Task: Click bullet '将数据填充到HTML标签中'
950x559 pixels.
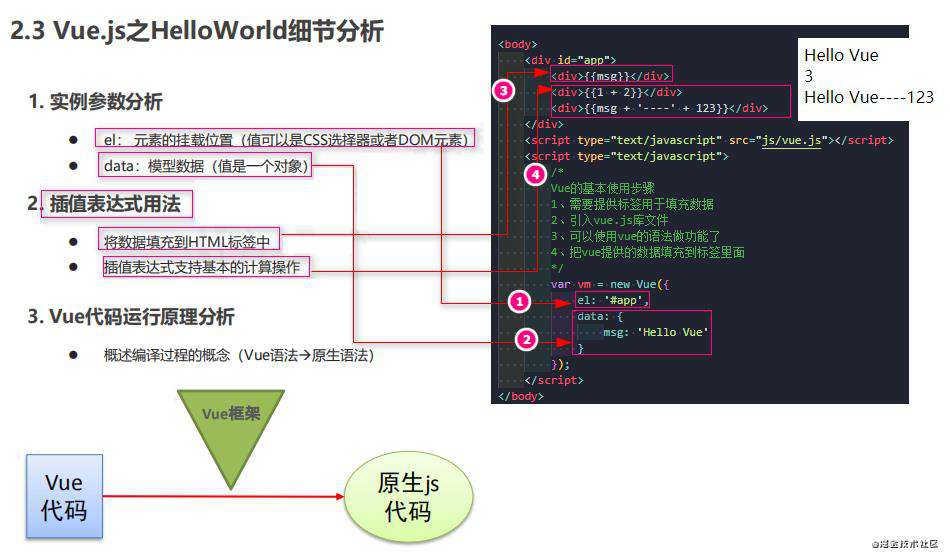Action: pyautogui.click(x=187, y=242)
